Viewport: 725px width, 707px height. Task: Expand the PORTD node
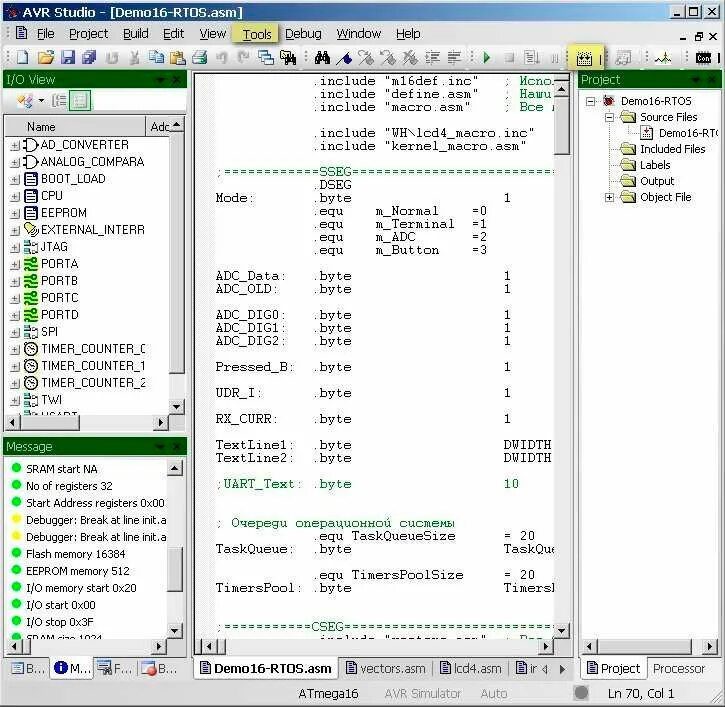[15, 315]
